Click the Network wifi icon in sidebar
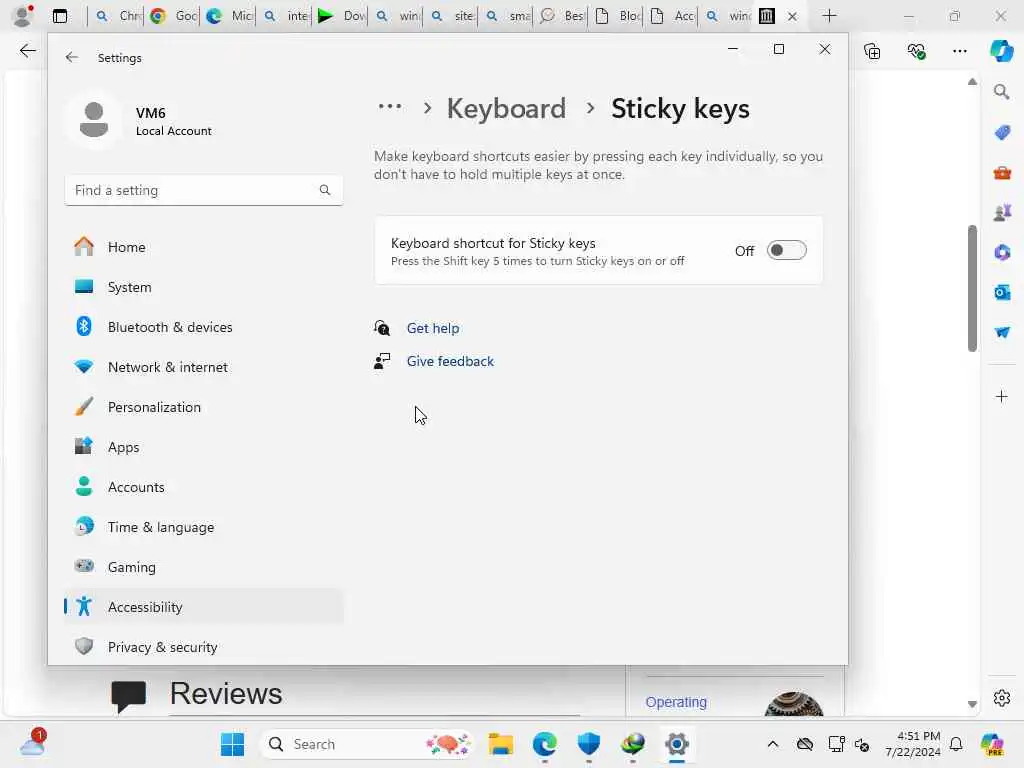1024x768 pixels. point(84,366)
